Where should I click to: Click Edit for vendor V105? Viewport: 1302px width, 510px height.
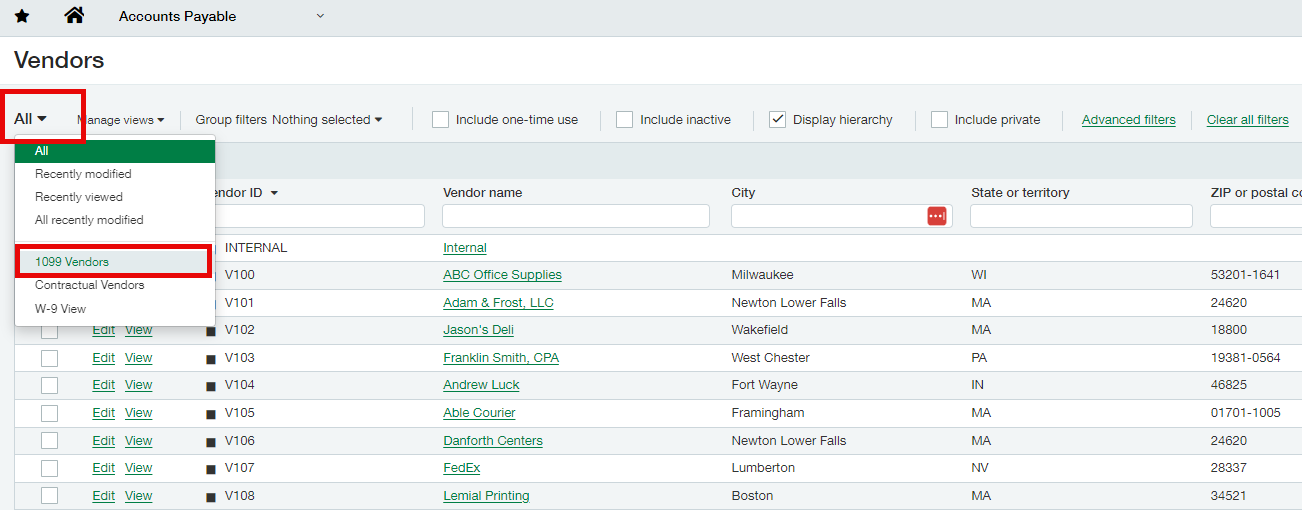104,413
